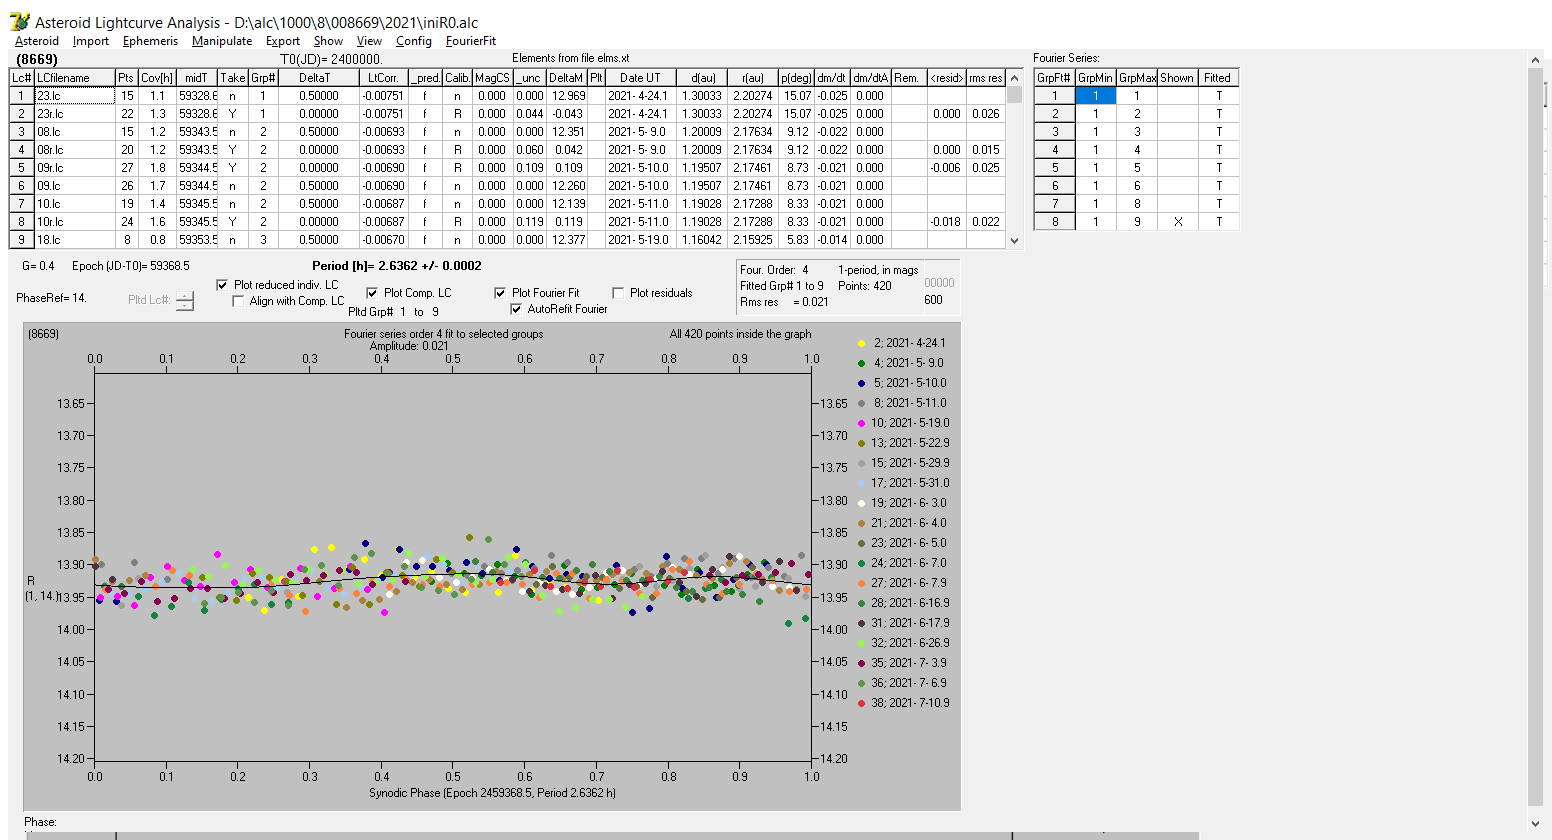Select file cell 08r.lc in row 4
This screenshot has height=840, width=1552.
tap(74, 150)
